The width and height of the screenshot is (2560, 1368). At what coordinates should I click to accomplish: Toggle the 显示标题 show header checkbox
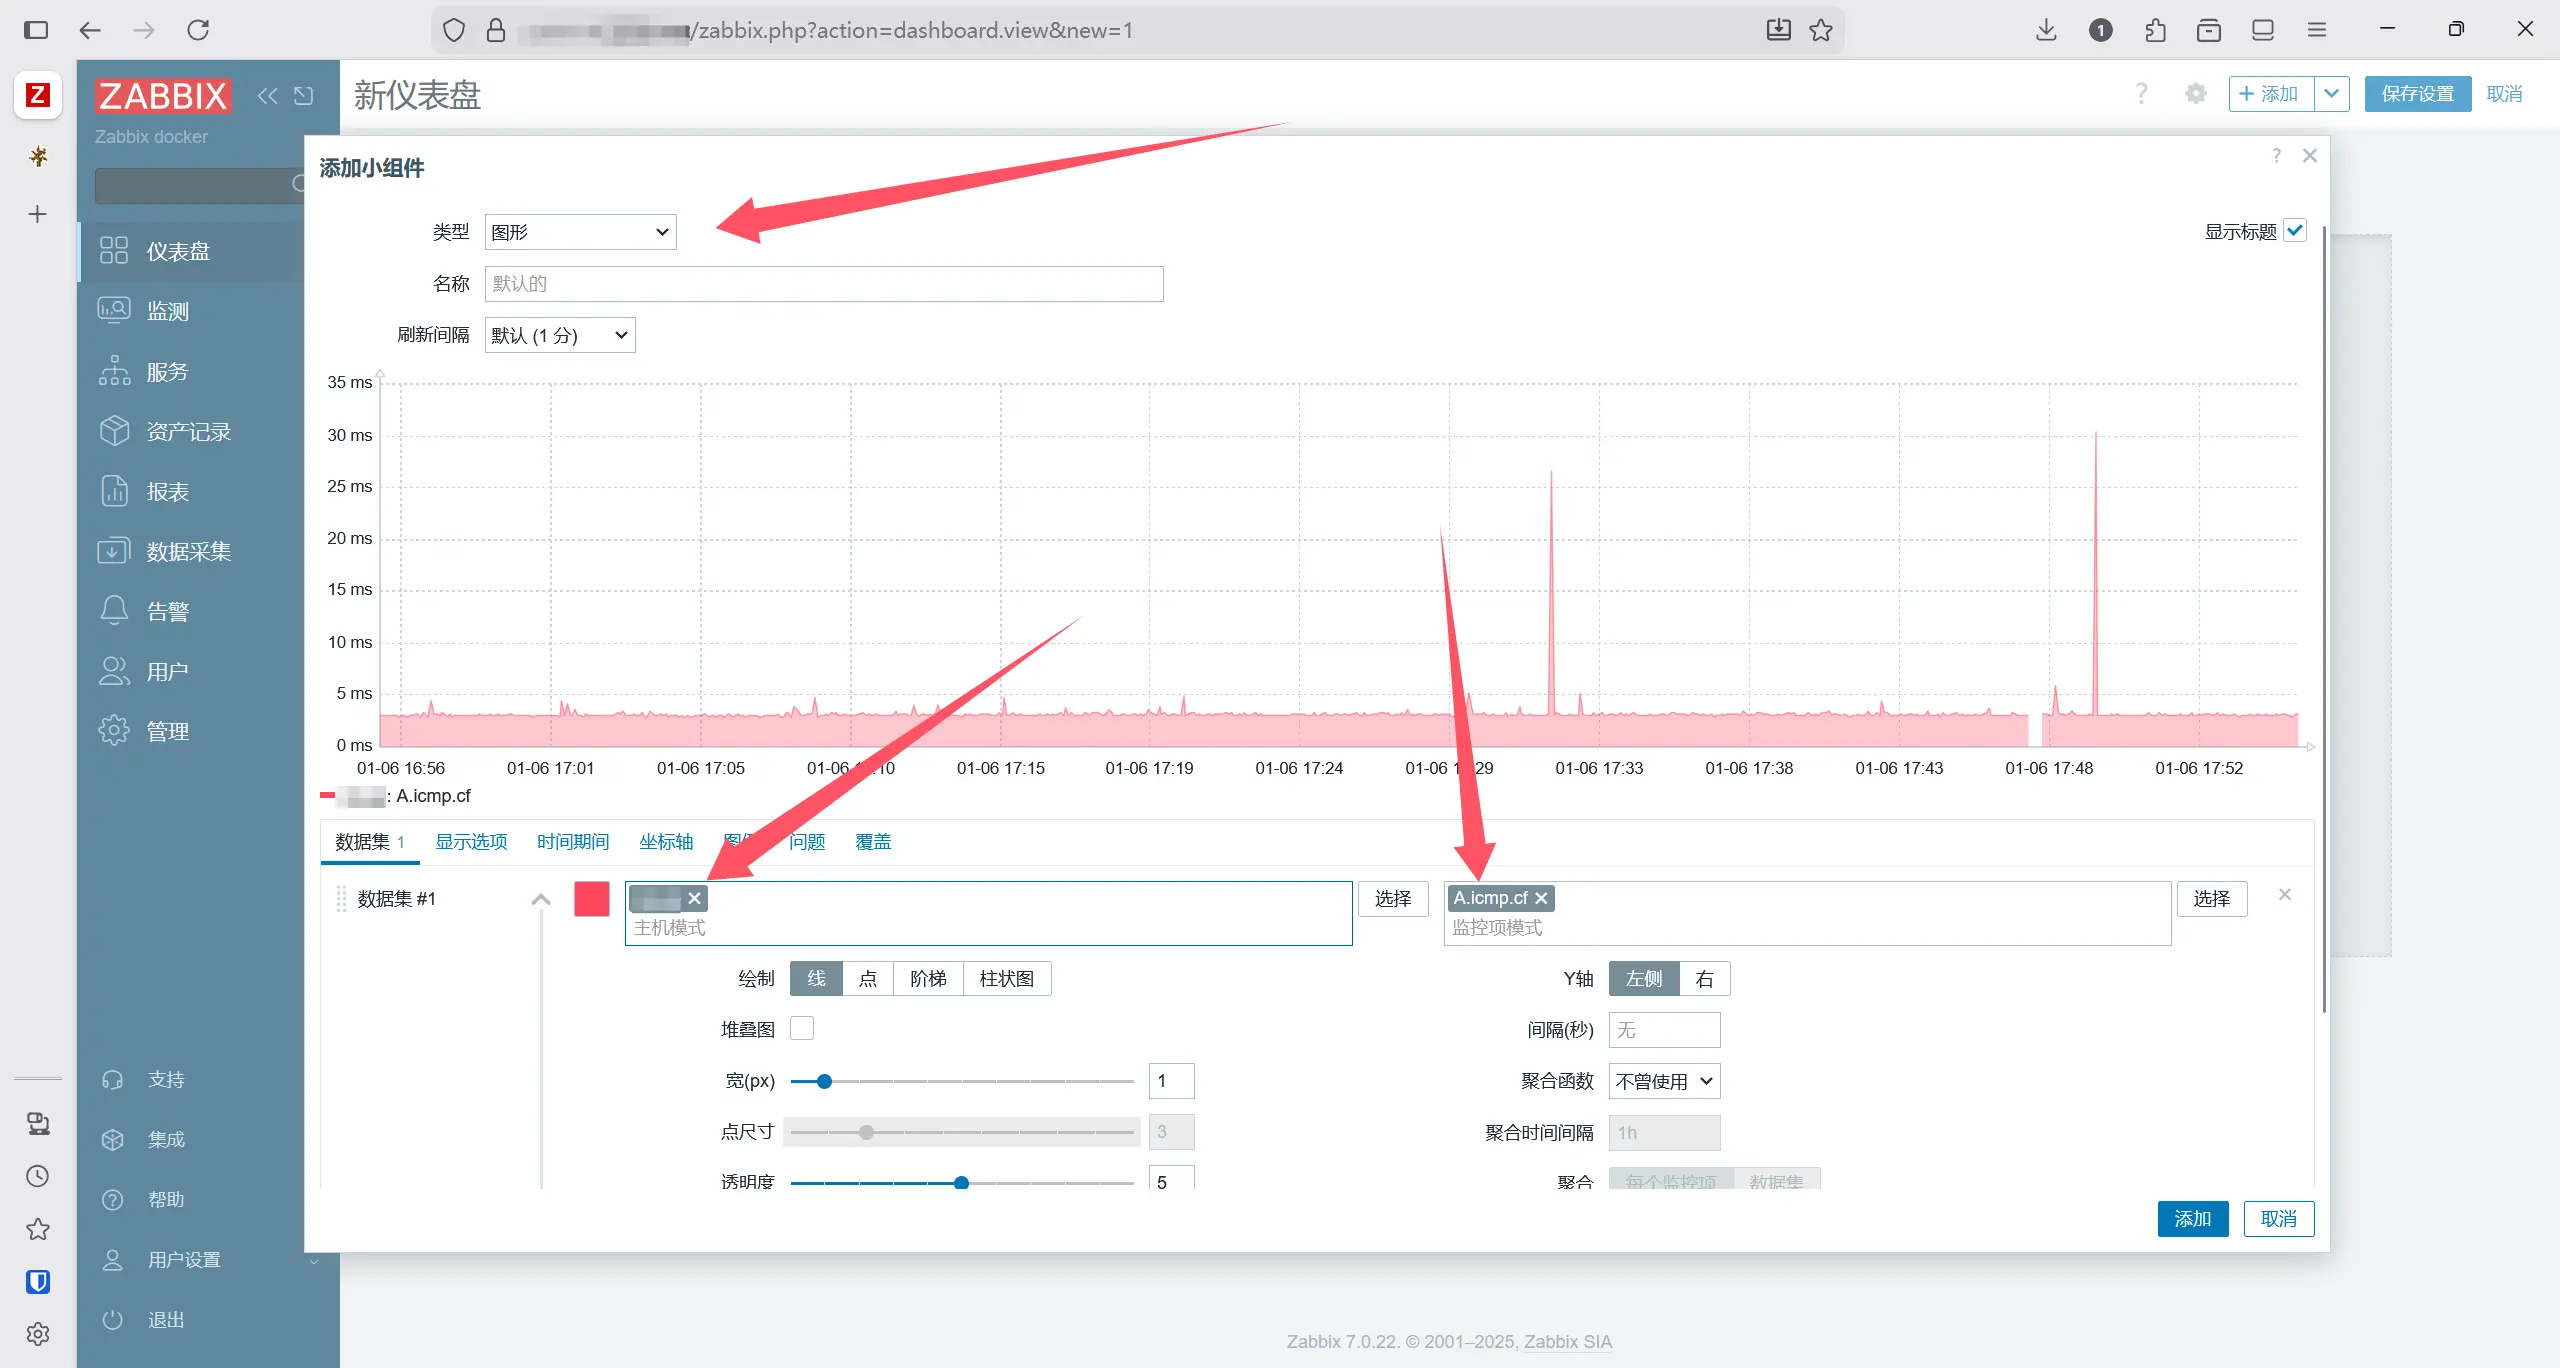2295,231
